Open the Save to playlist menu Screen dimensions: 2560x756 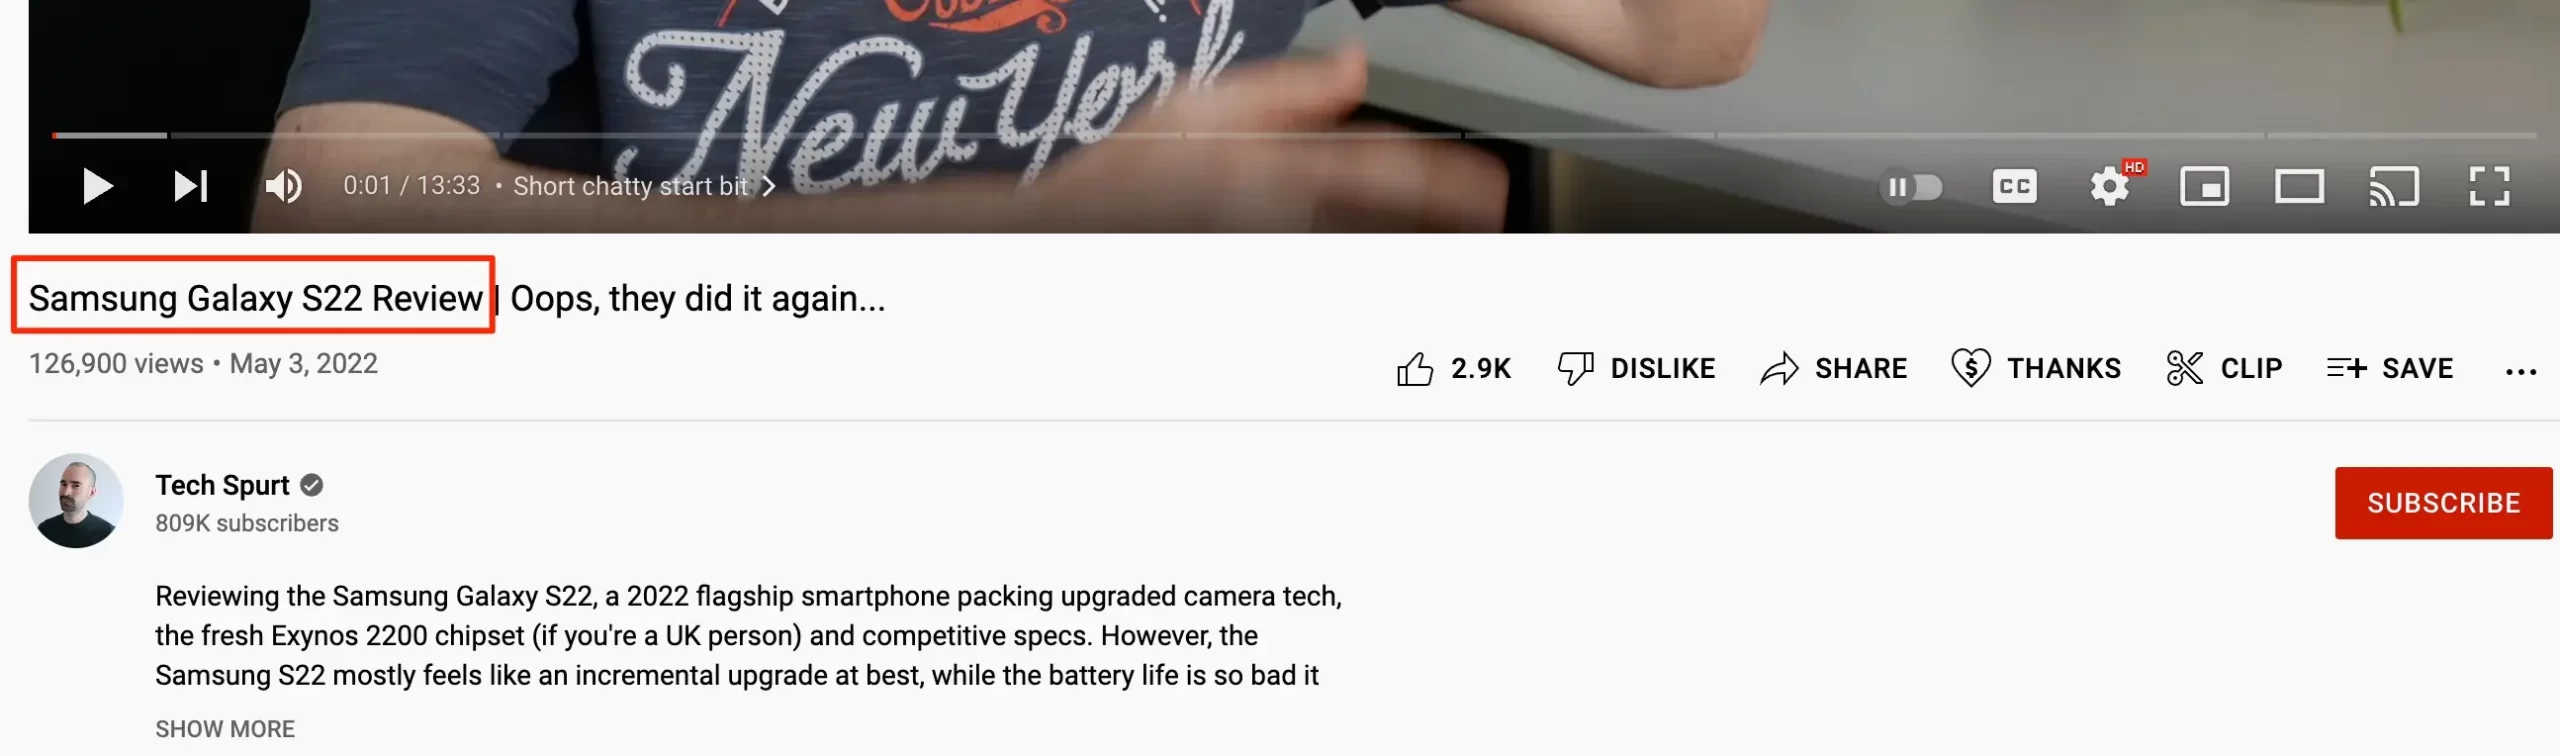coord(2390,369)
